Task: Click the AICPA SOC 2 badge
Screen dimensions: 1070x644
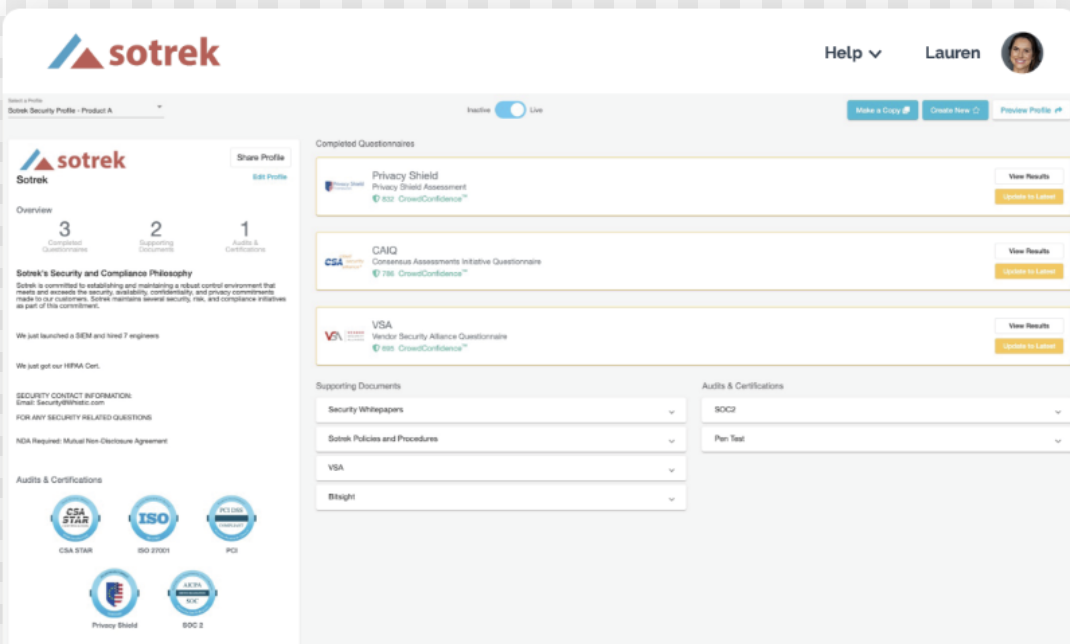Action: 192,594
